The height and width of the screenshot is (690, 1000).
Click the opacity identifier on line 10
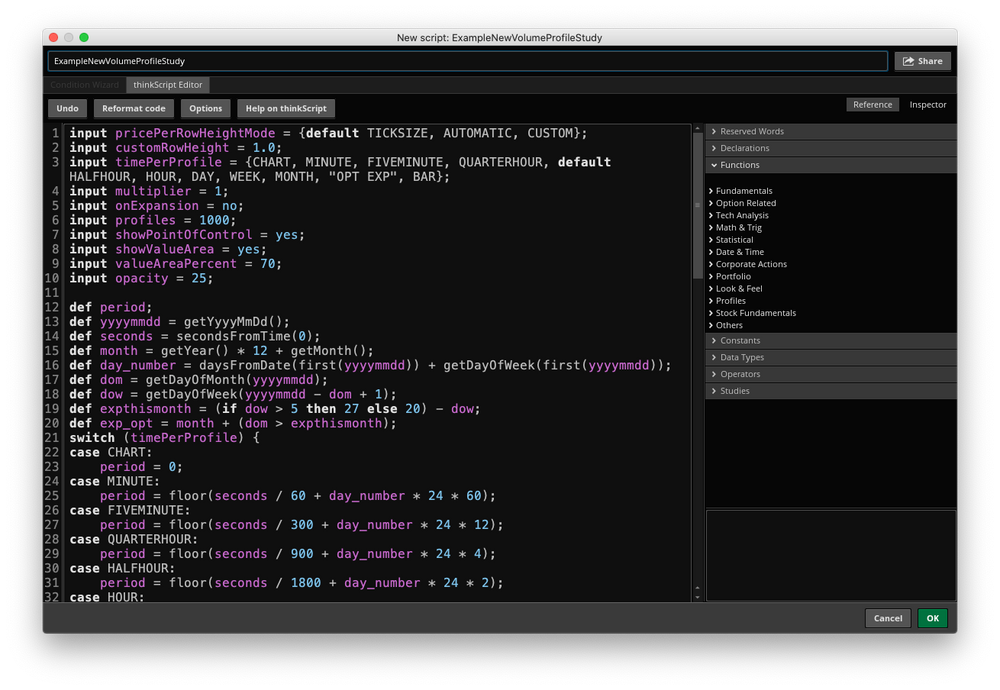pyautogui.click(x=142, y=278)
